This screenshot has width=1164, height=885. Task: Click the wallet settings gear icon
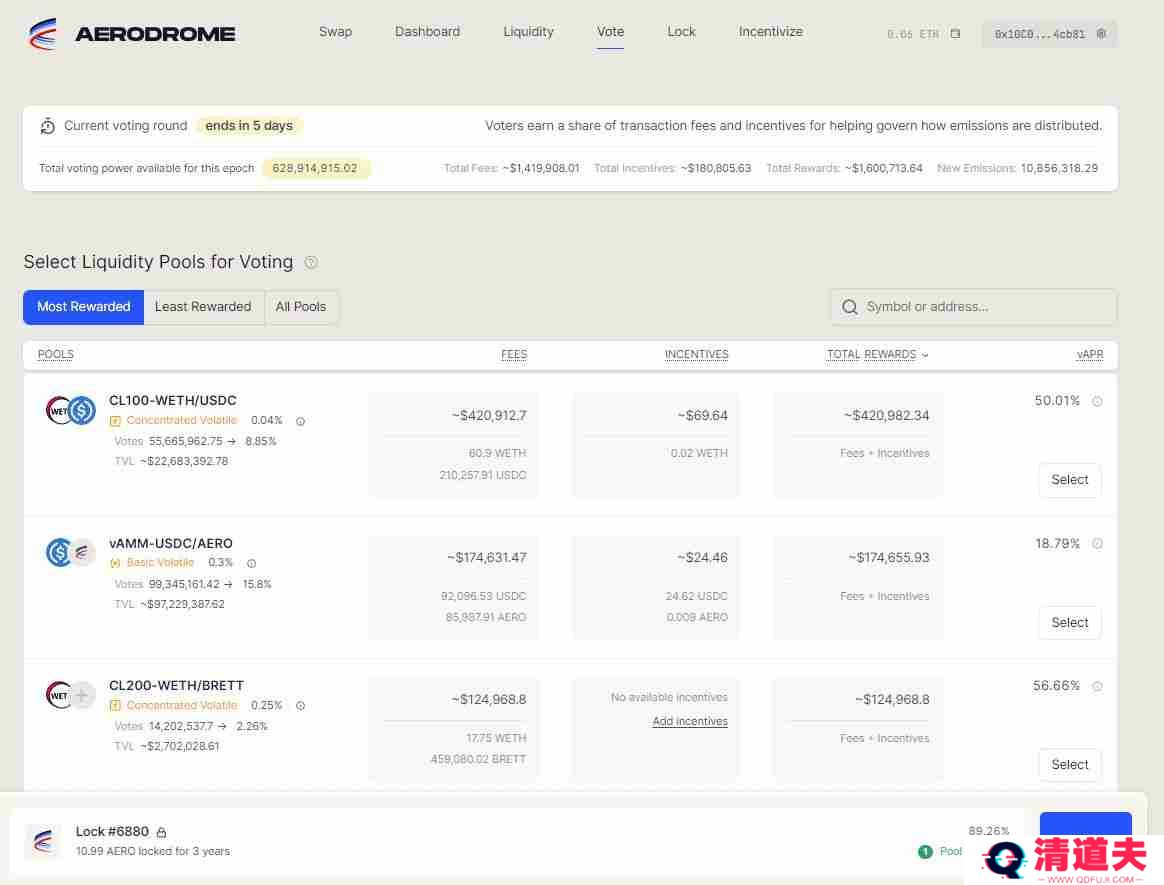[x=1101, y=34]
